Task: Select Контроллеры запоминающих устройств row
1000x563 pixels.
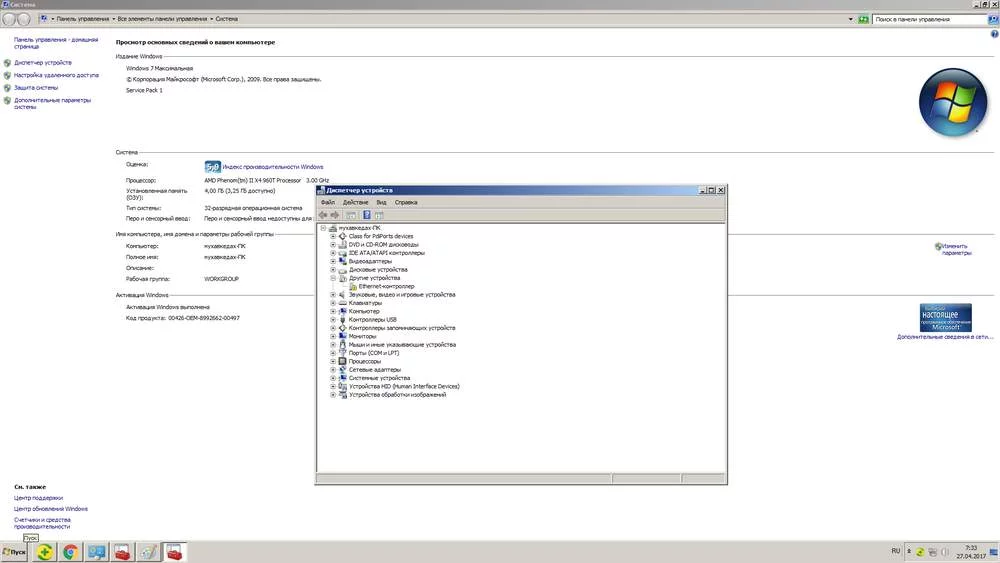Action: [402, 328]
